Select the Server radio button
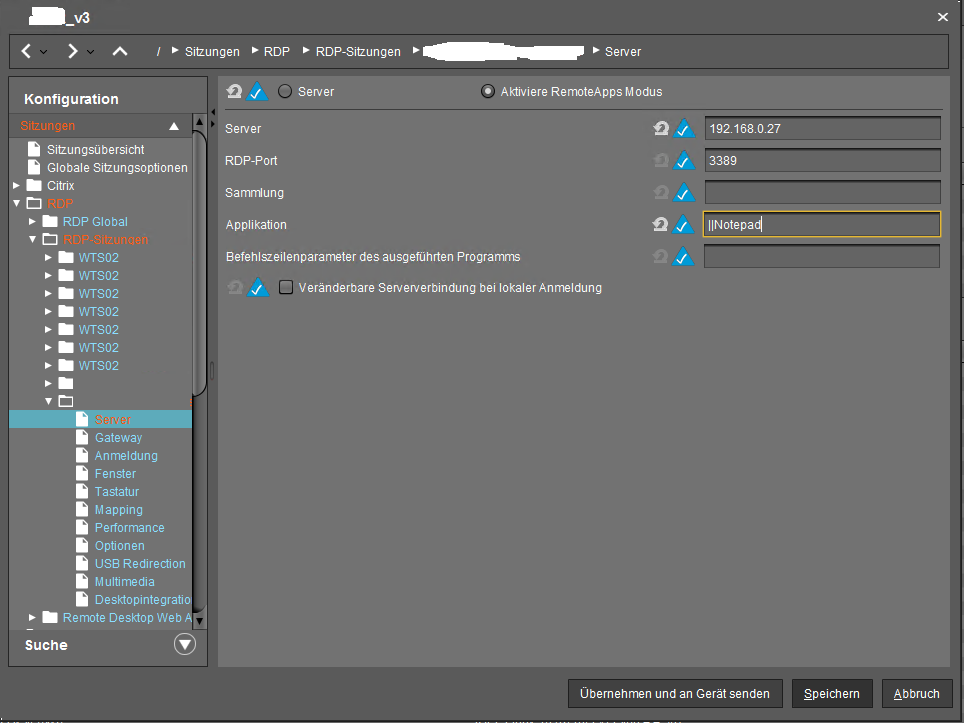 [285, 91]
